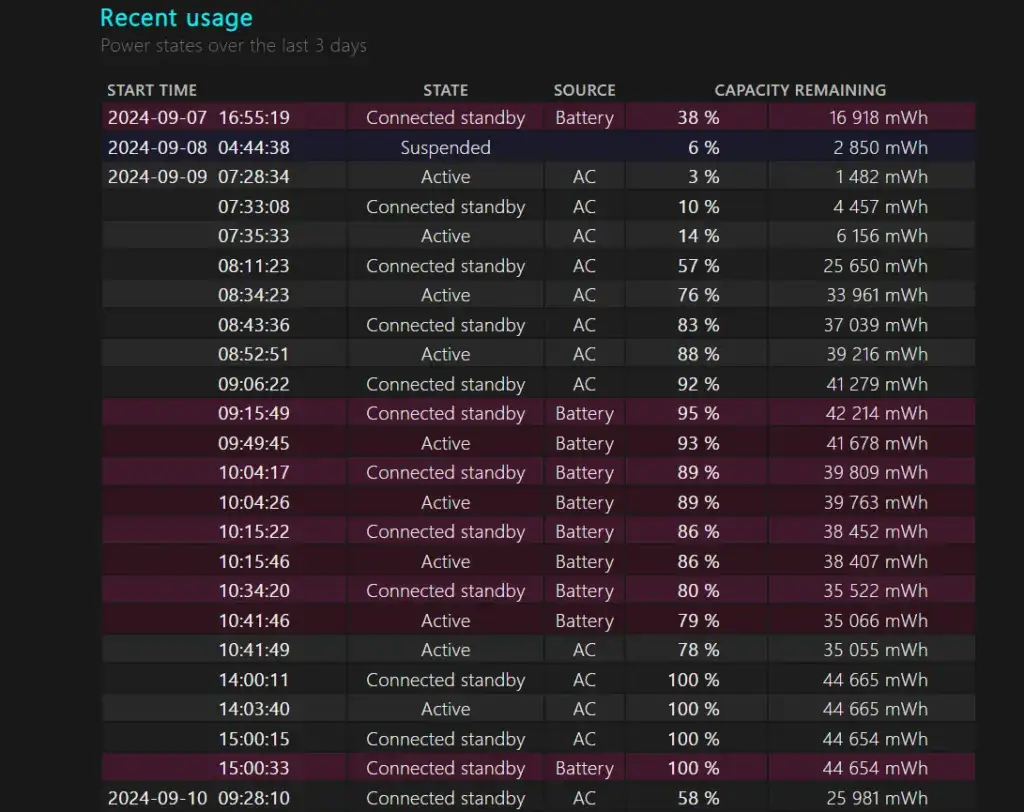The image size is (1024, 812).
Task: Select the 09:49:45 time cell
Action: click(253, 444)
